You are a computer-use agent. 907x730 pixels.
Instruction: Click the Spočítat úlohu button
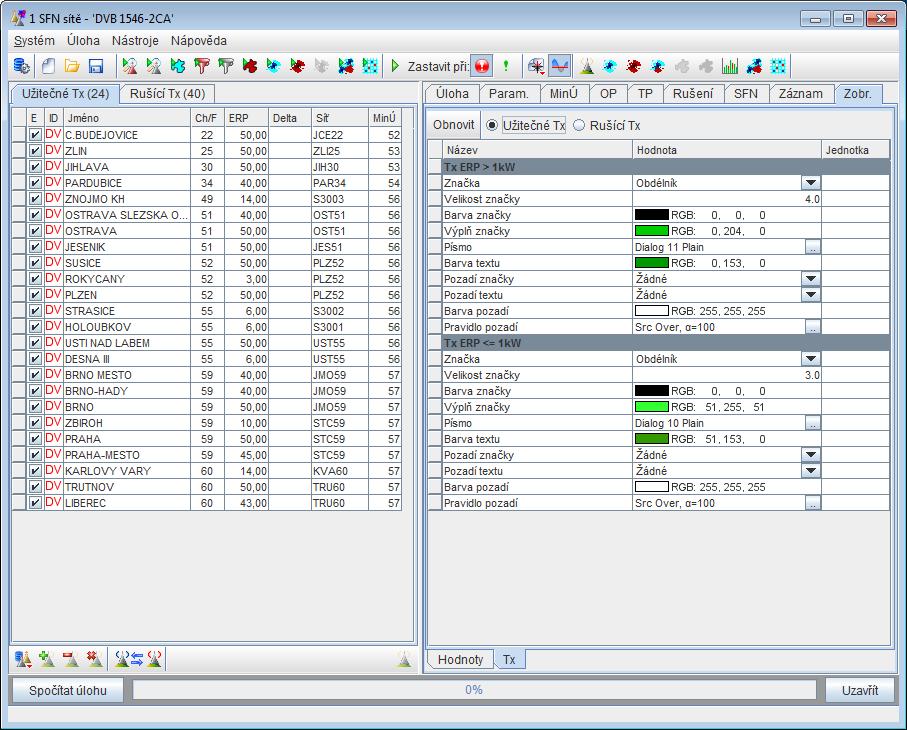(68, 690)
